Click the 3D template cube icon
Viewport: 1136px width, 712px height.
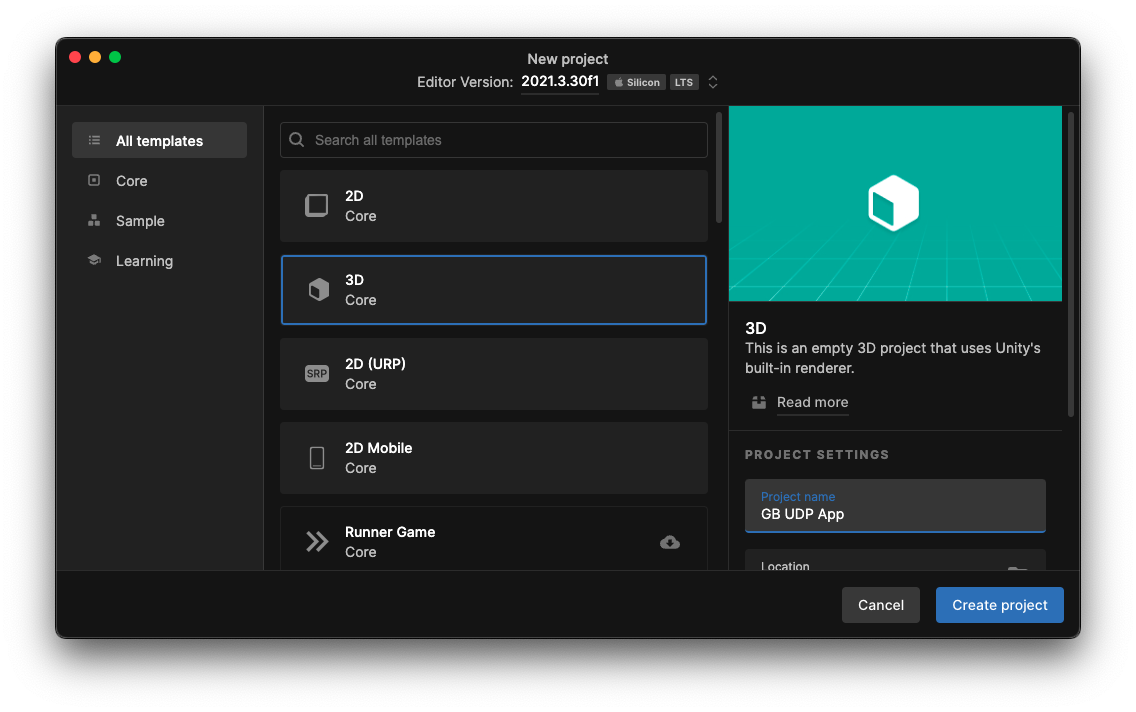tap(319, 290)
